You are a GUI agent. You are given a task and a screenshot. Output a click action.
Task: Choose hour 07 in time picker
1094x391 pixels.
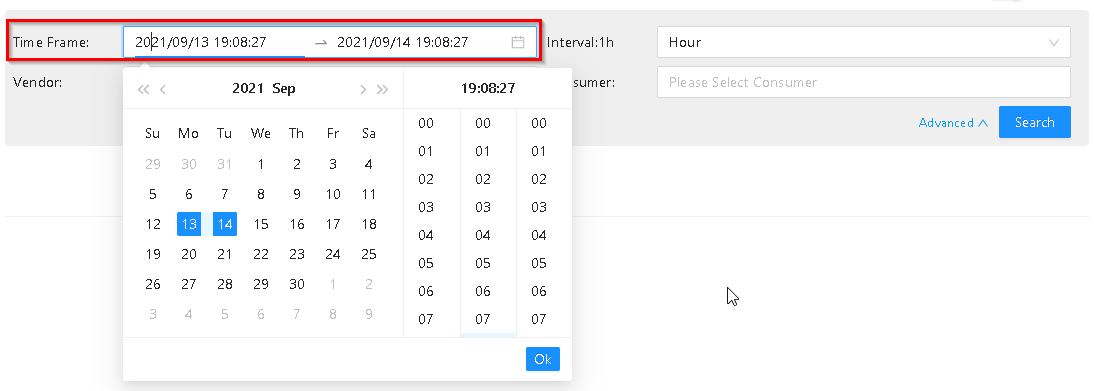(426, 319)
